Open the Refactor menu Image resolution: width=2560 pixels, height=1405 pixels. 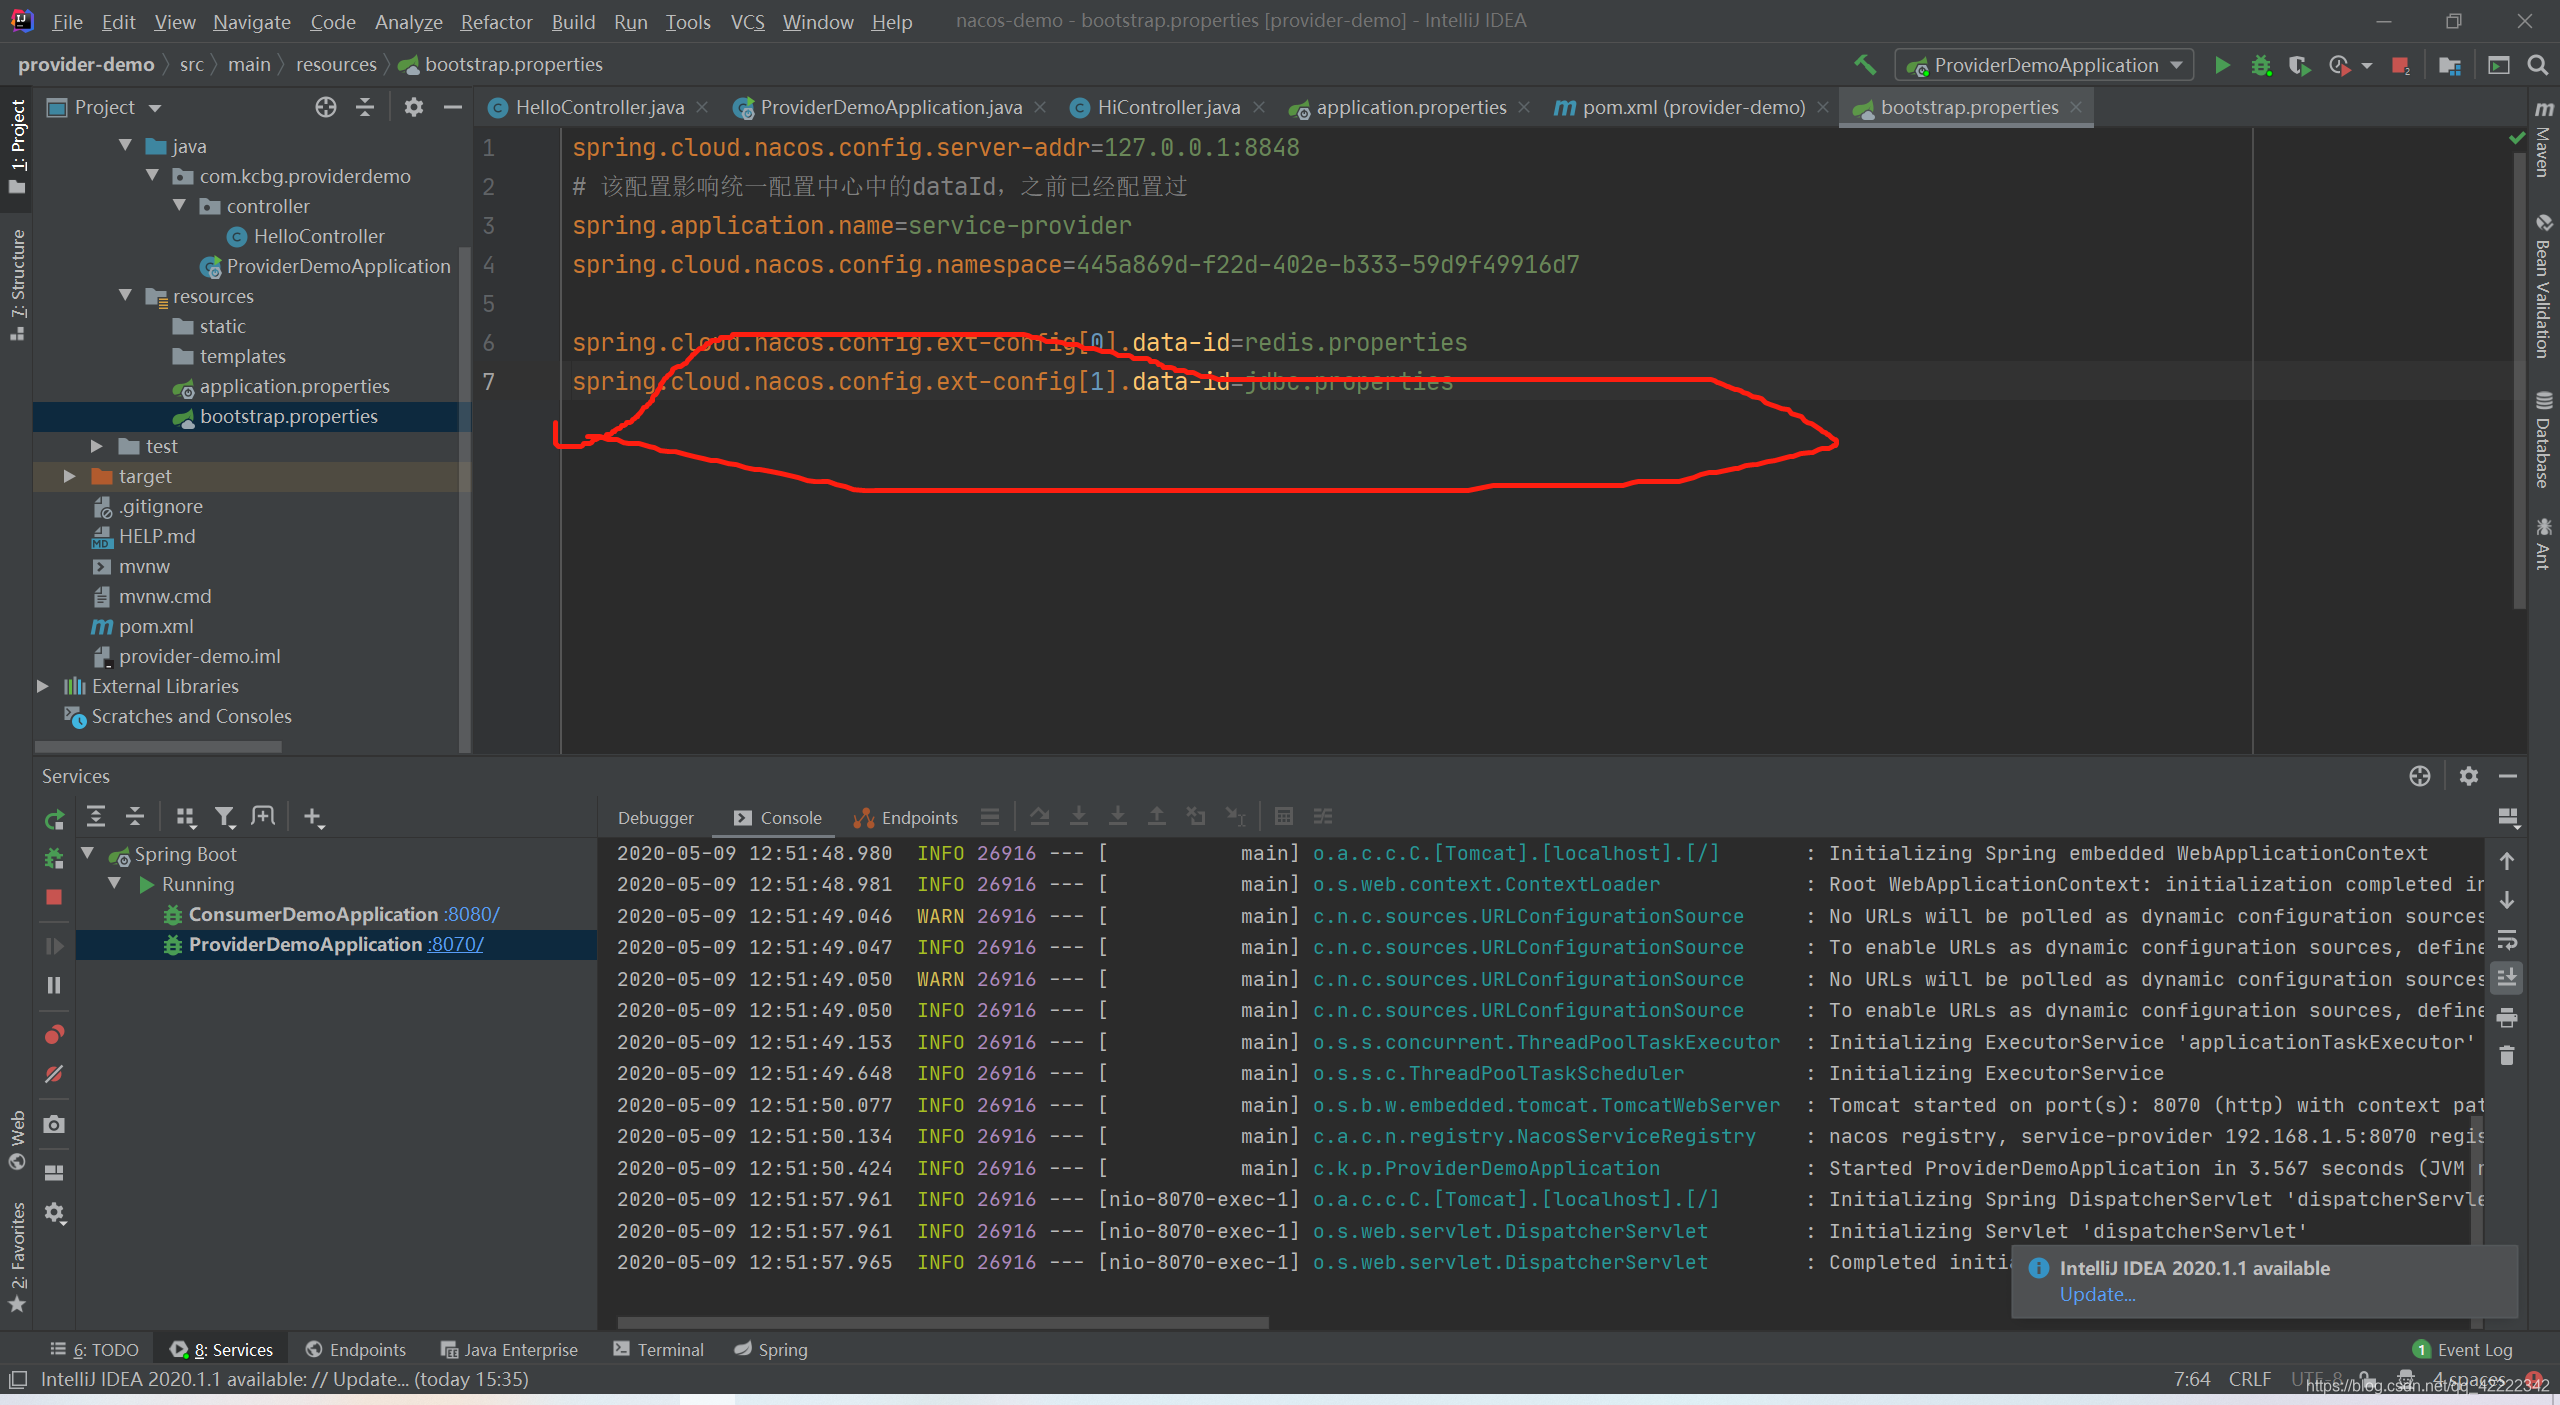[x=496, y=21]
